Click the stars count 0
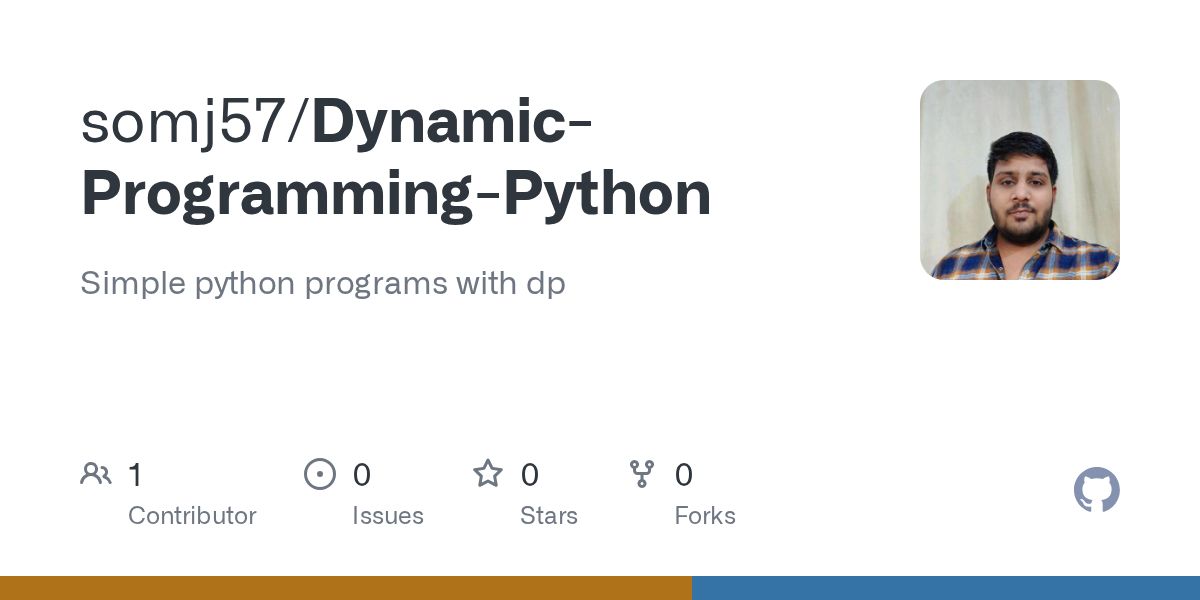The height and width of the screenshot is (600, 1200). 530,475
